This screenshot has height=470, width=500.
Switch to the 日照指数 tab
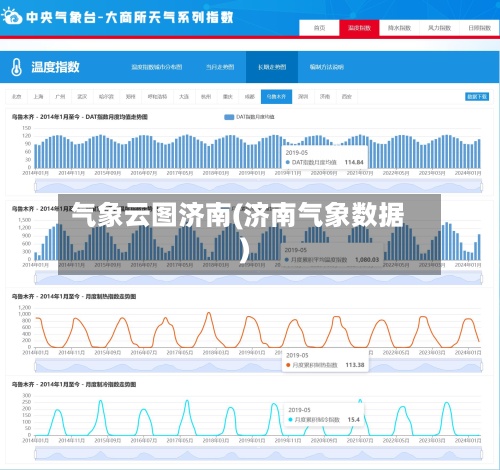(x=479, y=28)
